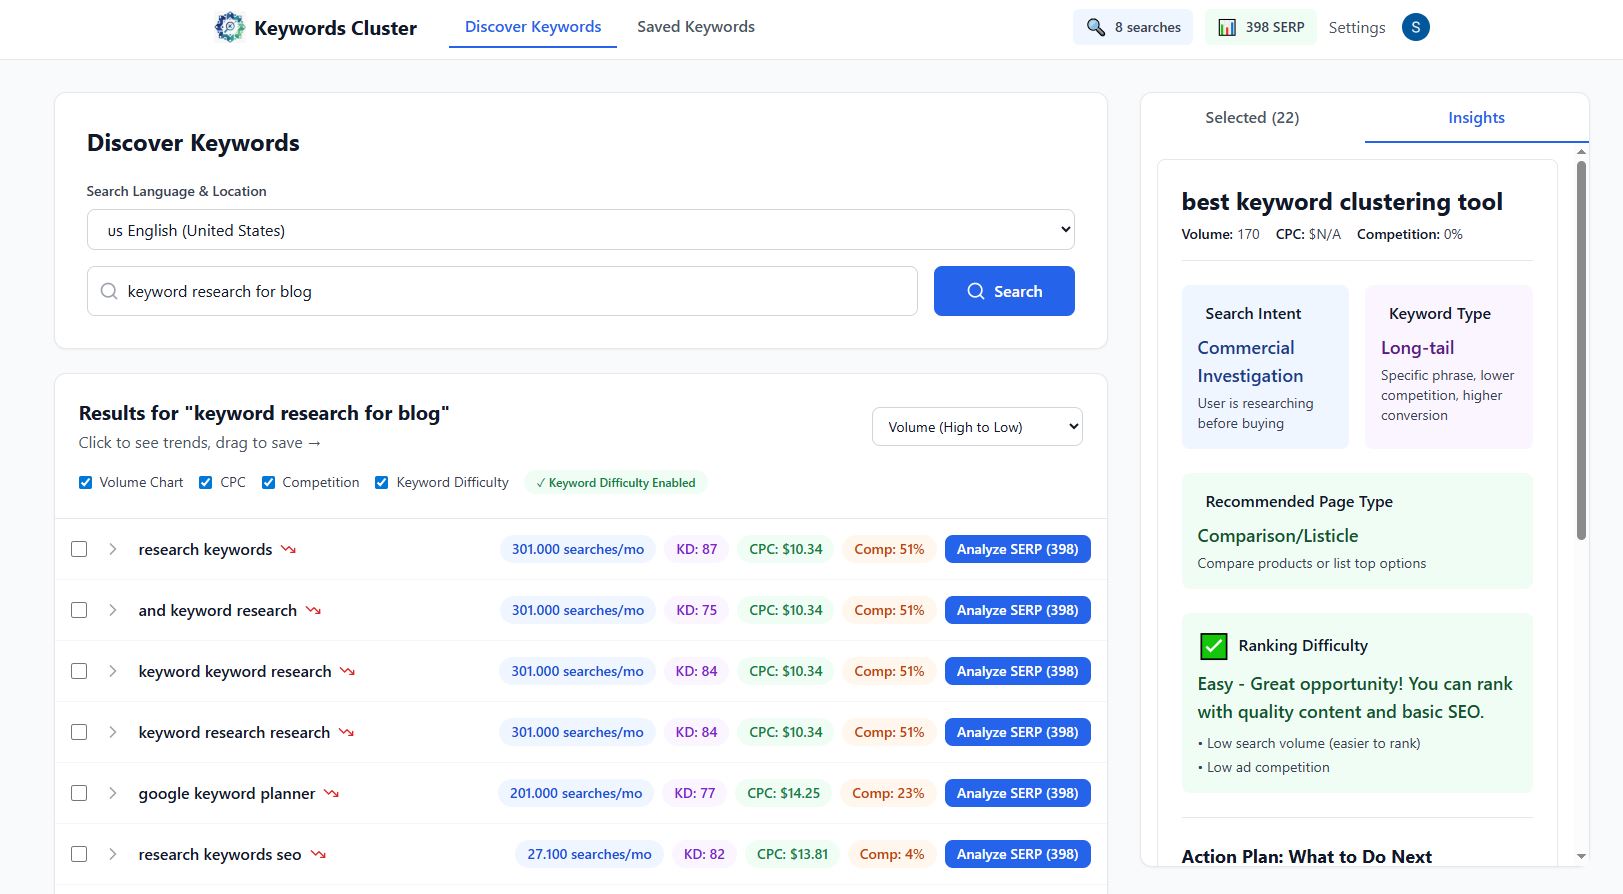Click the bar chart icon beside 398 SERP
This screenshot has height=894, width=1623.
(1226, 27)
